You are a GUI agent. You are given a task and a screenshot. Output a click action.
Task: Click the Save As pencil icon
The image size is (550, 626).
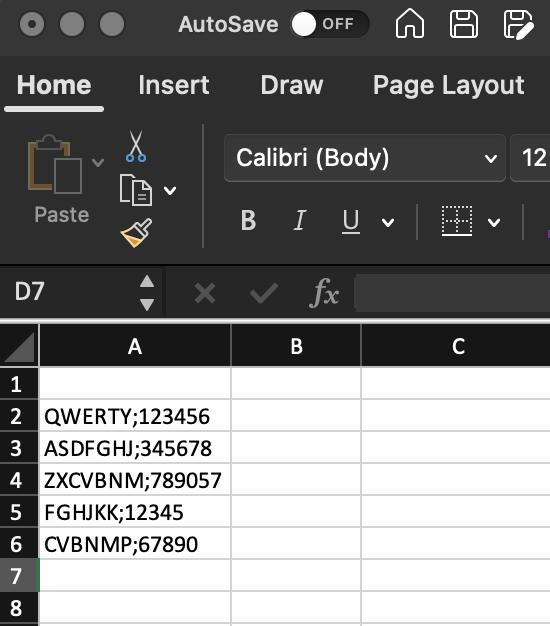click(518, 25)
